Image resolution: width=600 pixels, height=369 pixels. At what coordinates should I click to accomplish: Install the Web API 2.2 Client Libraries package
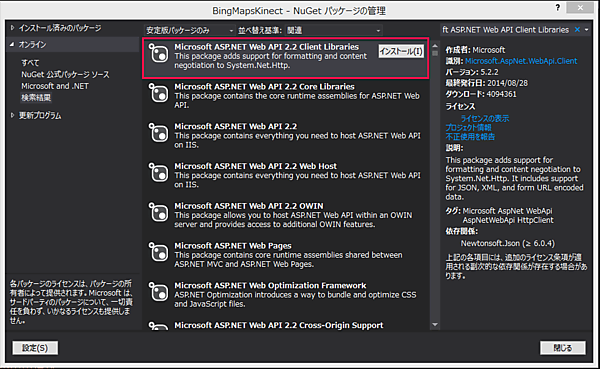tap(401, 51)
